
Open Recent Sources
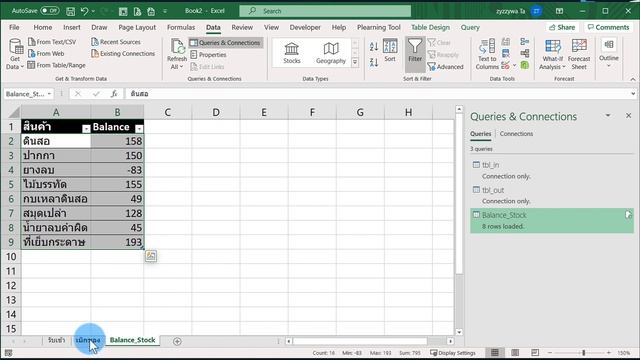pos(116,42)
